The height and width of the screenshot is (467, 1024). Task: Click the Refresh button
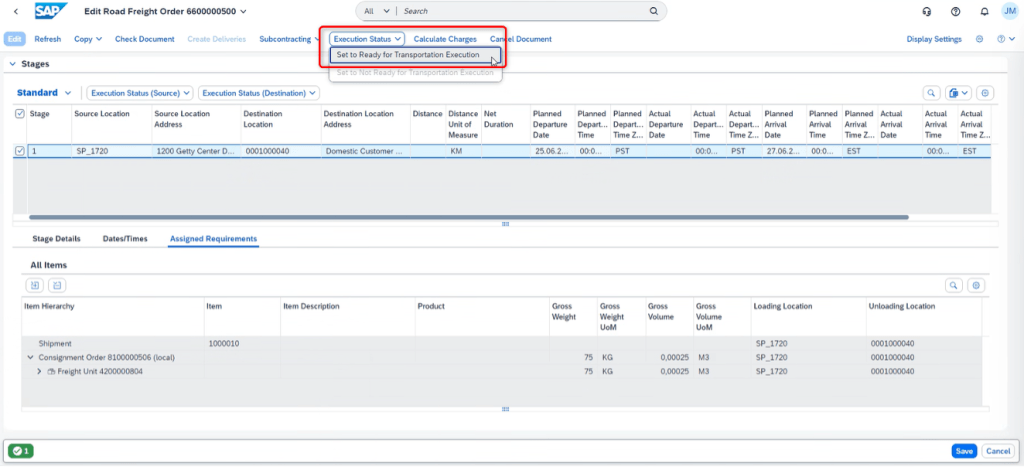click(48, 39)
